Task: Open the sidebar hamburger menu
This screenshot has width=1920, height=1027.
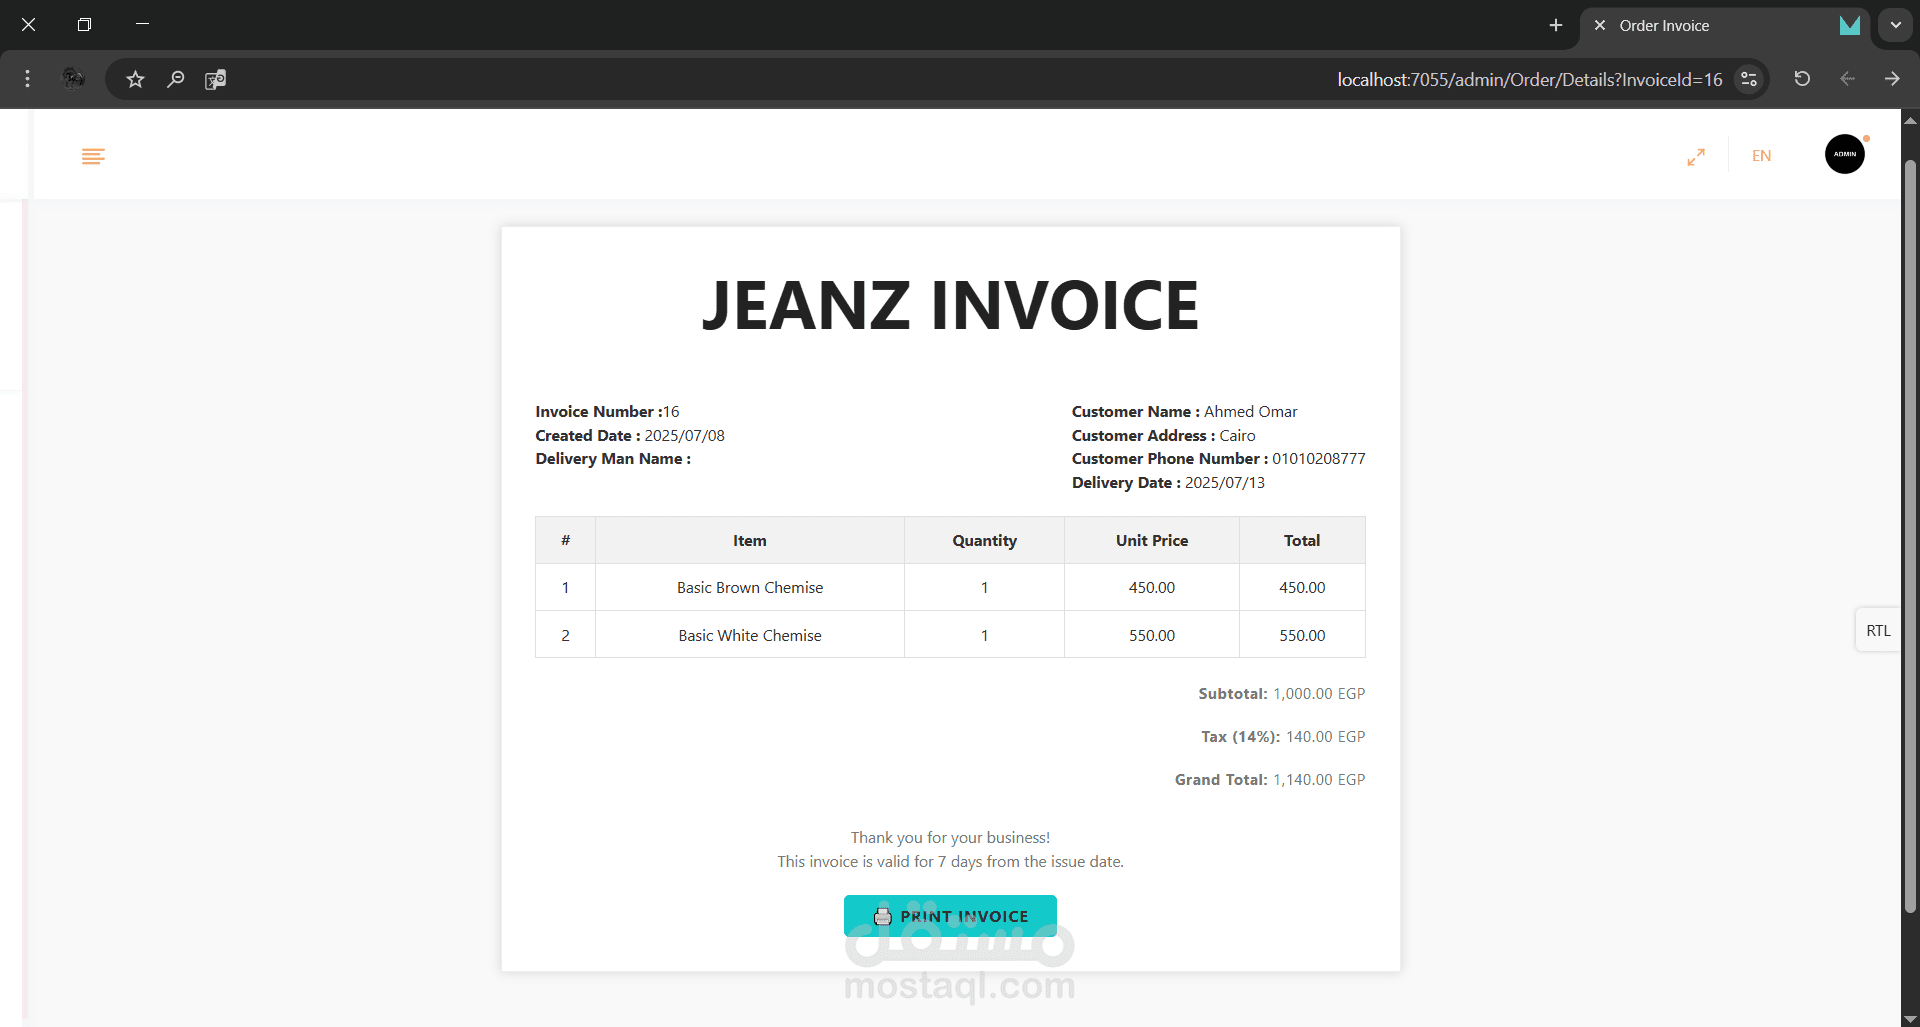Action: pyautogui.click(x=93, y=156)
